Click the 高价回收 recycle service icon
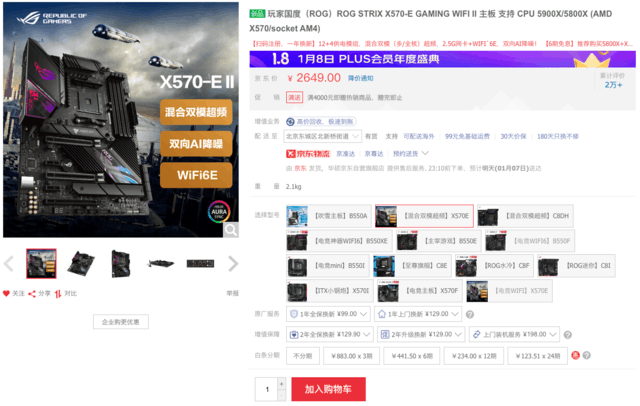This screenshot has width=640, height=406. (290, 122)
